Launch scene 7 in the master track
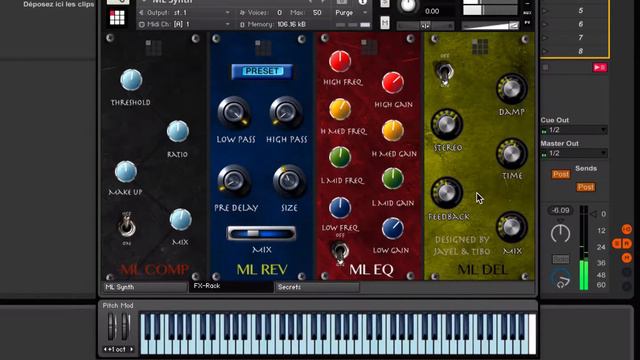 pyautogui.click(x=546, y=38)
